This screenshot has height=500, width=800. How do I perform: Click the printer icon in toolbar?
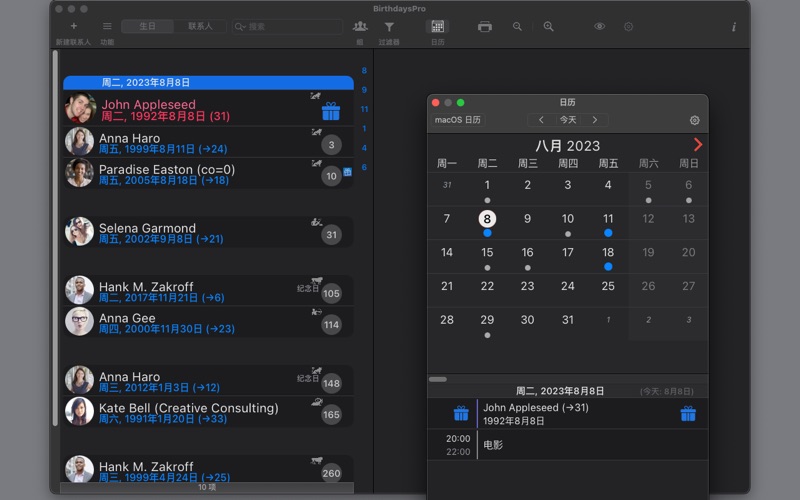[485, 26]
